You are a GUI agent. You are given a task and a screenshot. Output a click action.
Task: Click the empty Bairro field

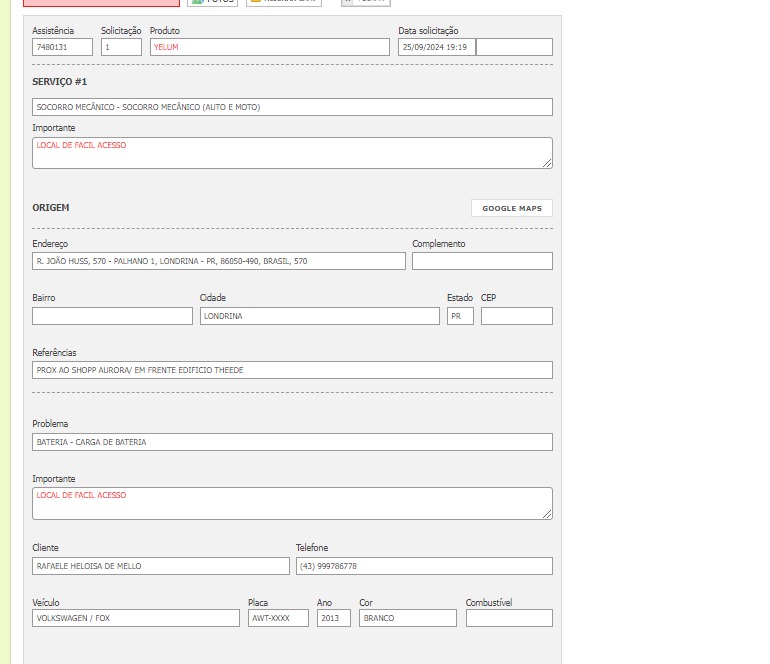[x=112, y=316]
